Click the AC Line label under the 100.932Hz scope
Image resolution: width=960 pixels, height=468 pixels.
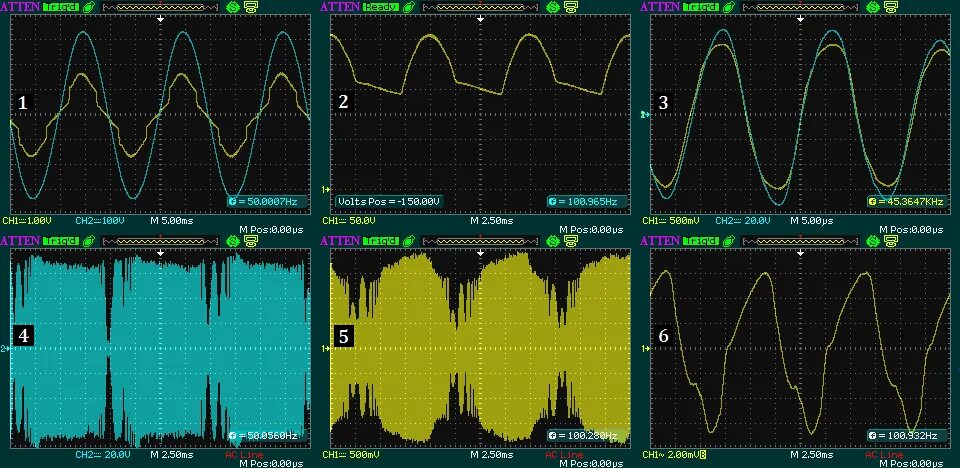coord(885,455)
